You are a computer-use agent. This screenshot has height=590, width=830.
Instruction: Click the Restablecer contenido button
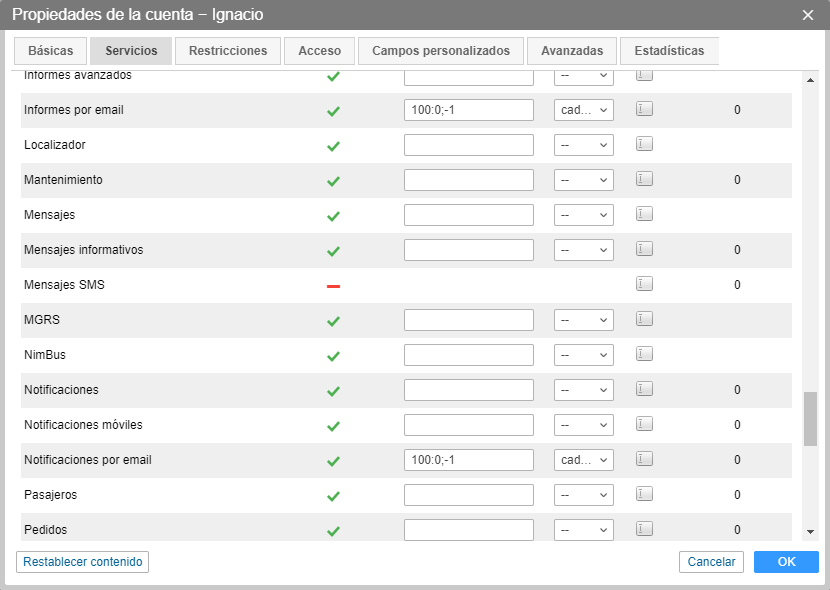[x=83, y=562]
